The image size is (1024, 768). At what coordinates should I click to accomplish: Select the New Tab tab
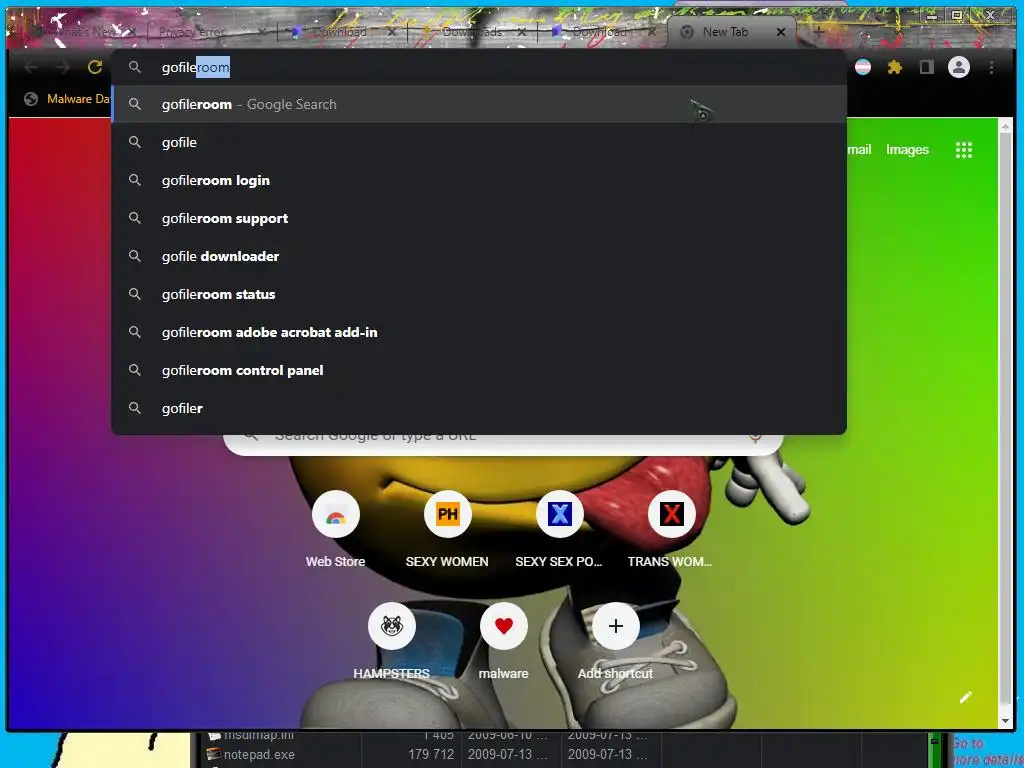(x=724, y=31)
